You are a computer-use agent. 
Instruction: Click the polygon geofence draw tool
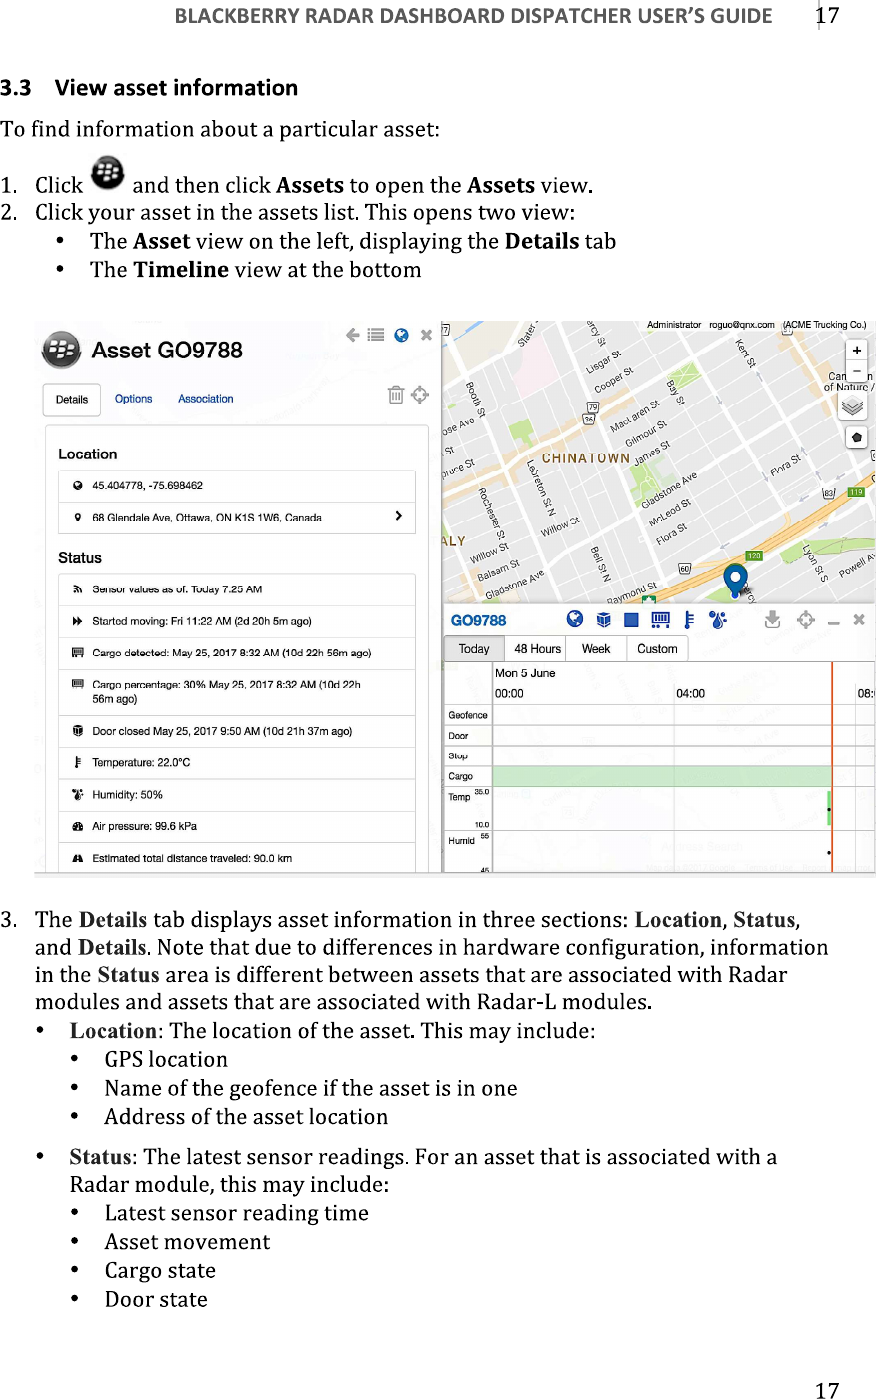(x=856, y=438)
